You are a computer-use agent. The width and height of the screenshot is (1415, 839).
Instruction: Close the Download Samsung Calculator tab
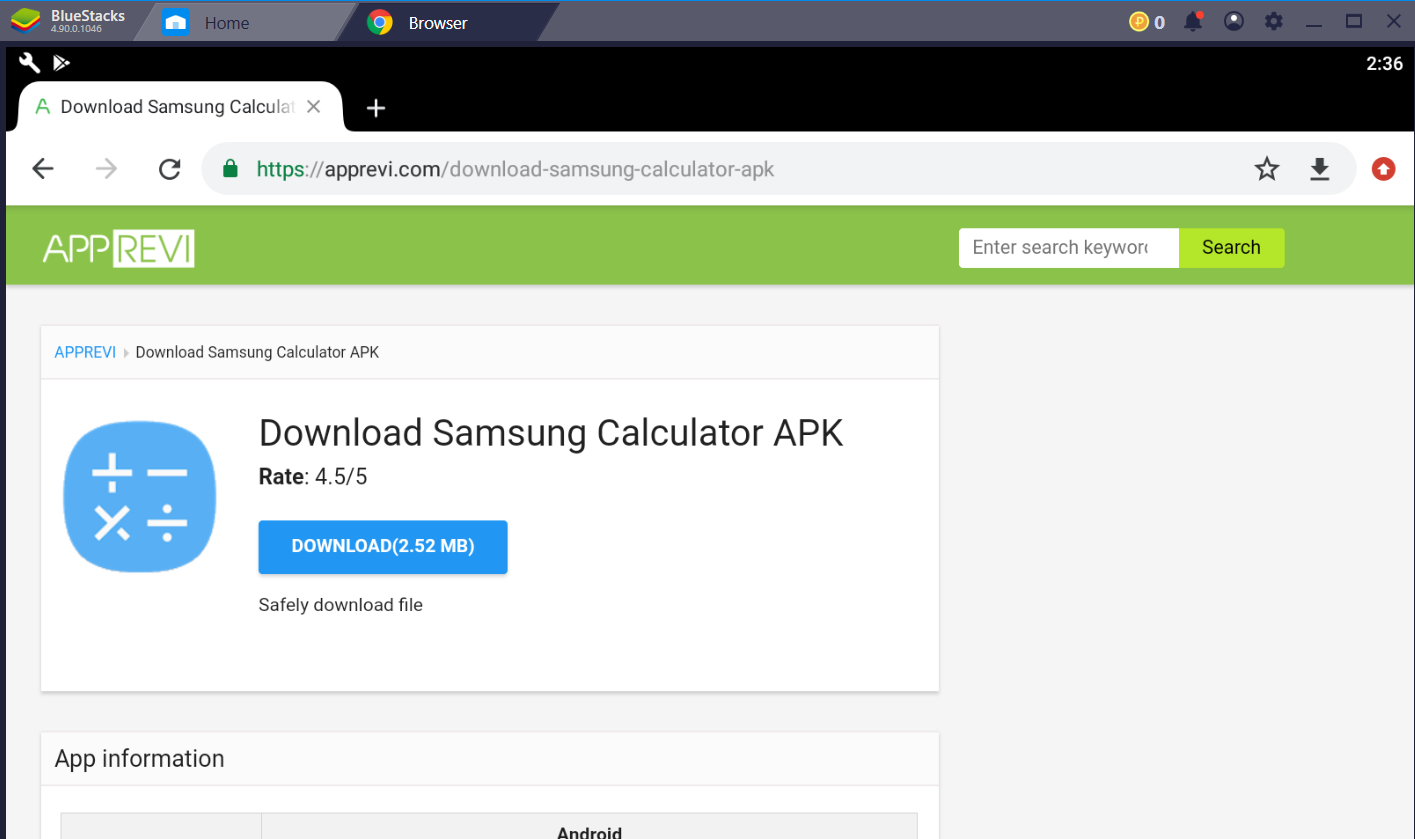tap(314, 107)
